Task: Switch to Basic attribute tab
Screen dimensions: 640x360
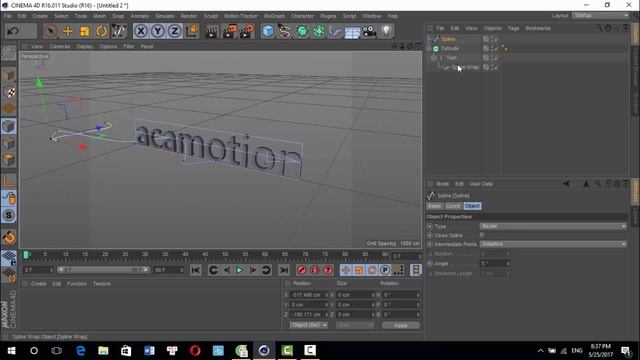Action: click(435, 206)
